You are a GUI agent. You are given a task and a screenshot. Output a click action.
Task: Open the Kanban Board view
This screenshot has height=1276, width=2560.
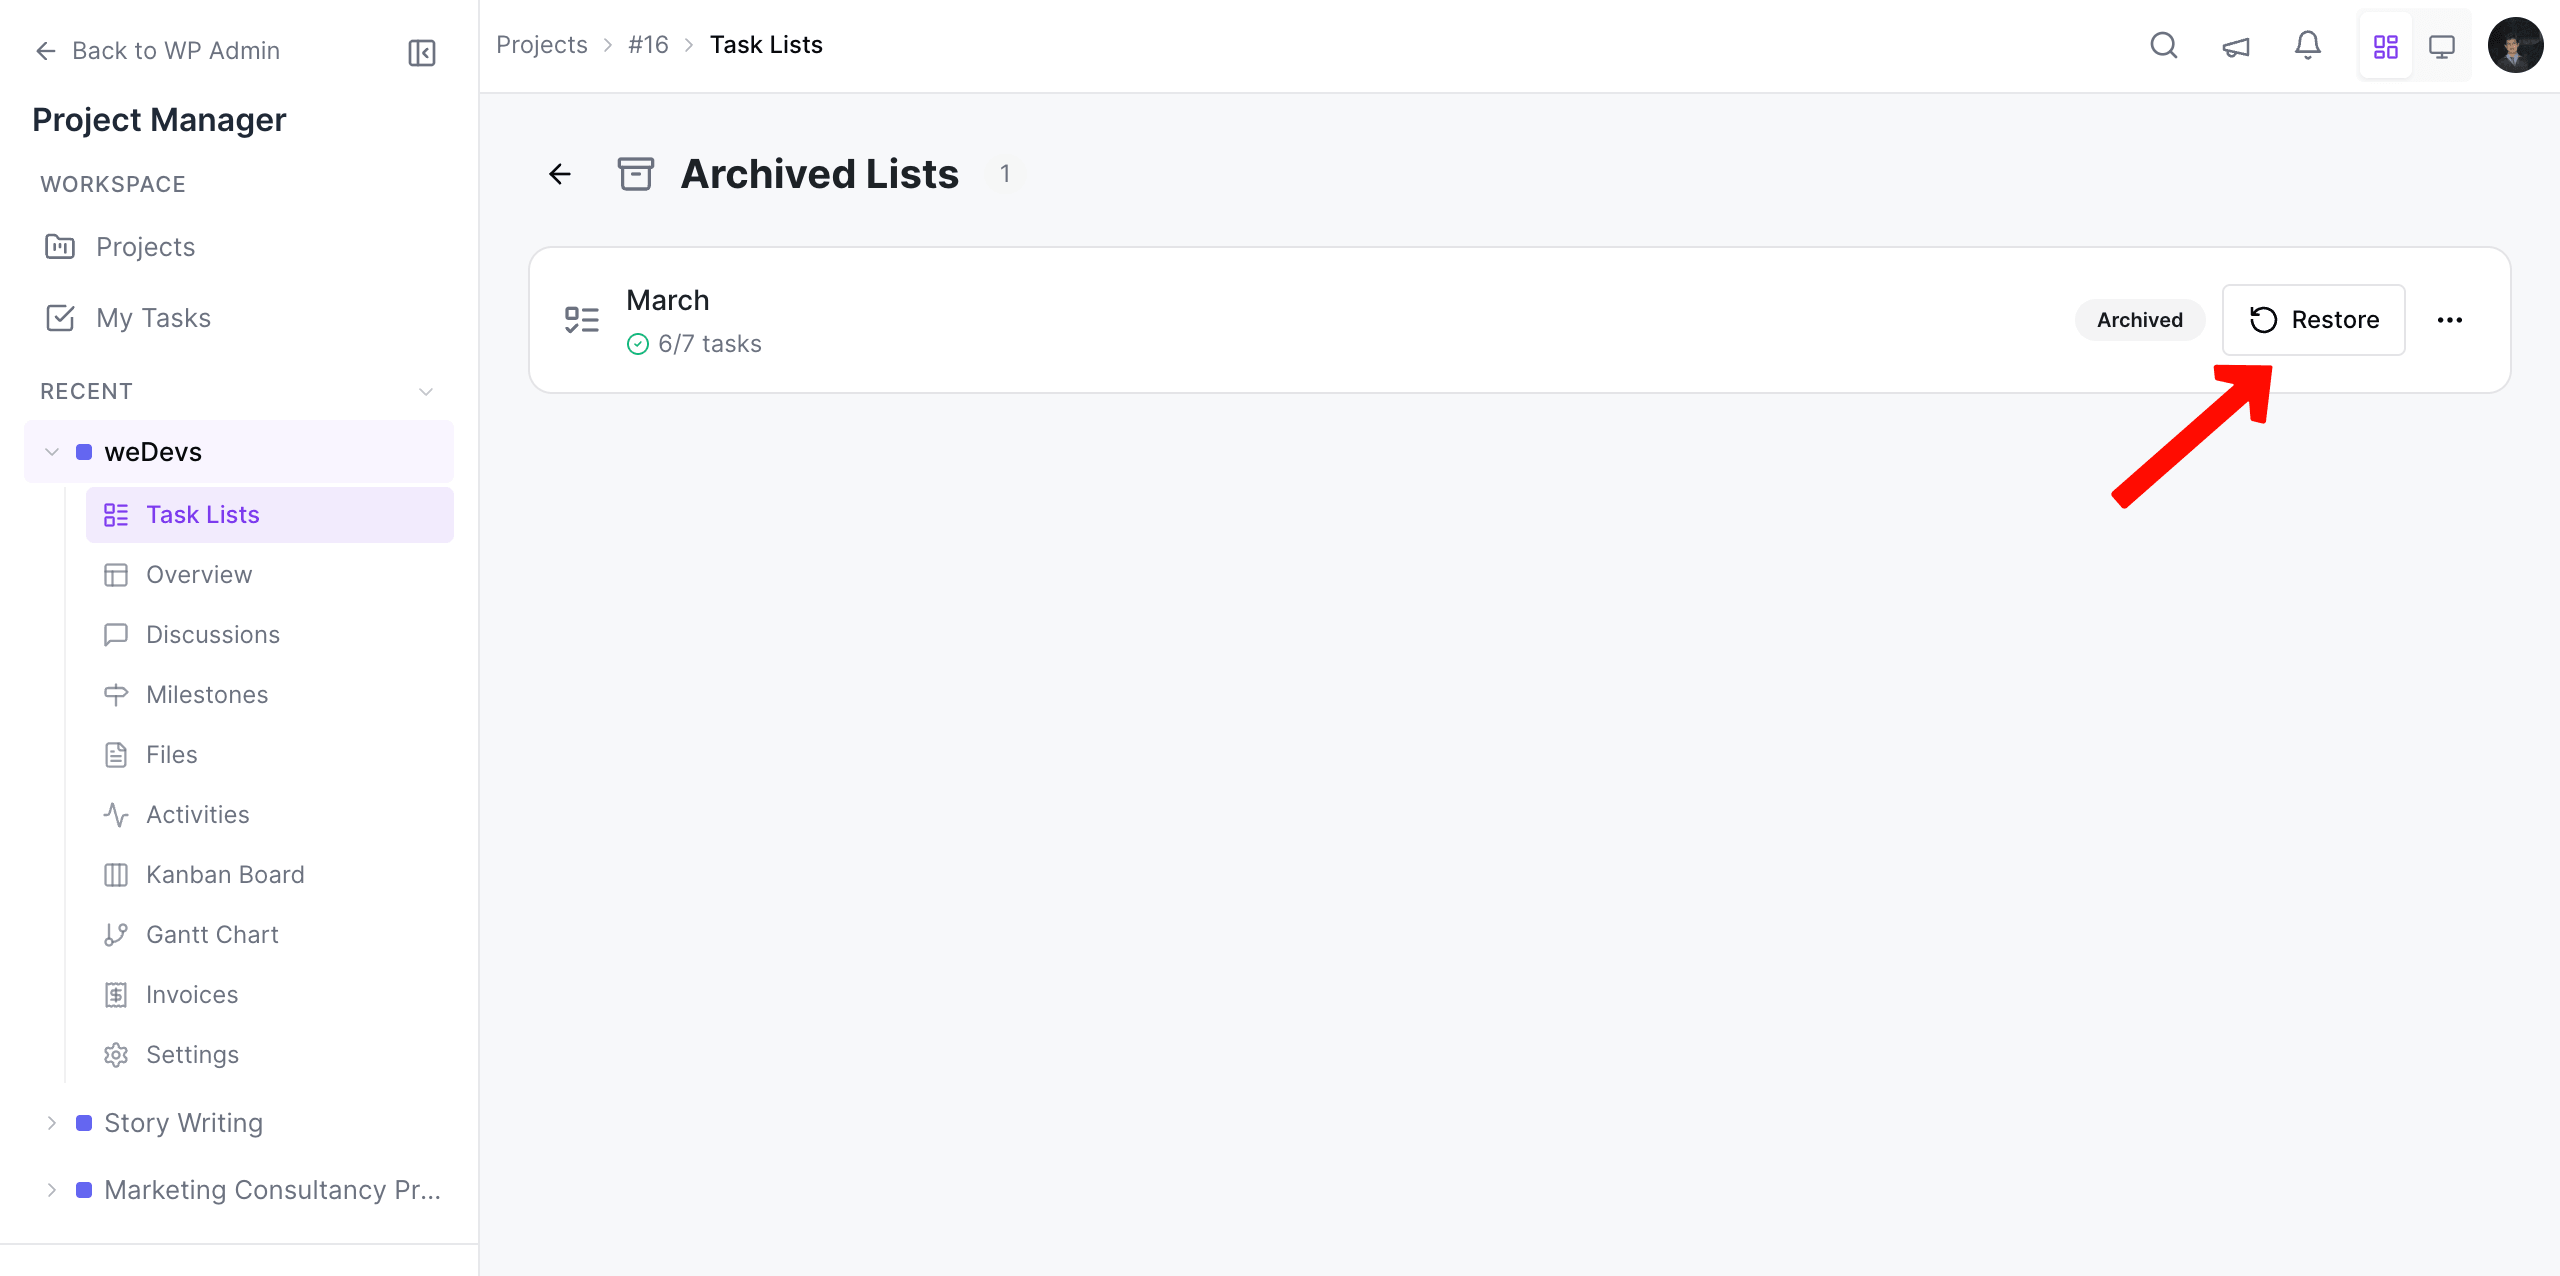click(225, 874)
